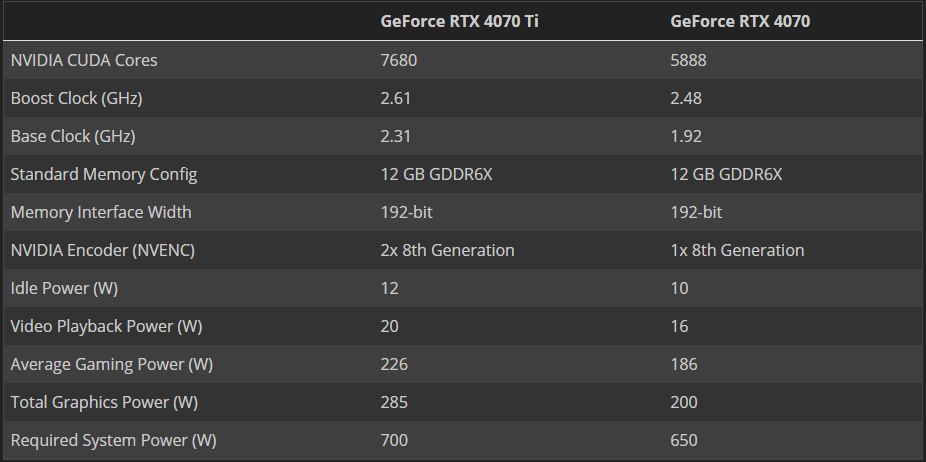Click the Video Playback Power 20 value
This screenshot has height=462, width=926.
(x=389, y=326)
